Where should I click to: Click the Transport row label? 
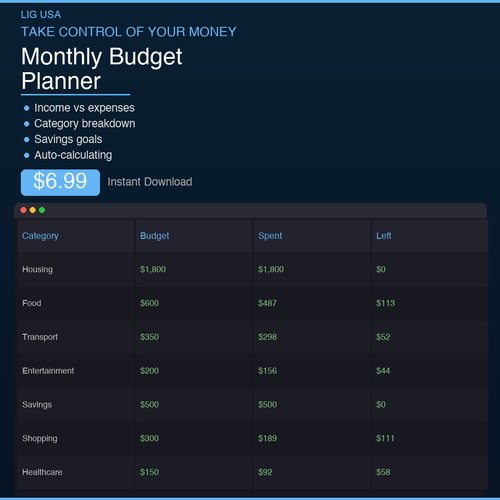coord(40,337)
